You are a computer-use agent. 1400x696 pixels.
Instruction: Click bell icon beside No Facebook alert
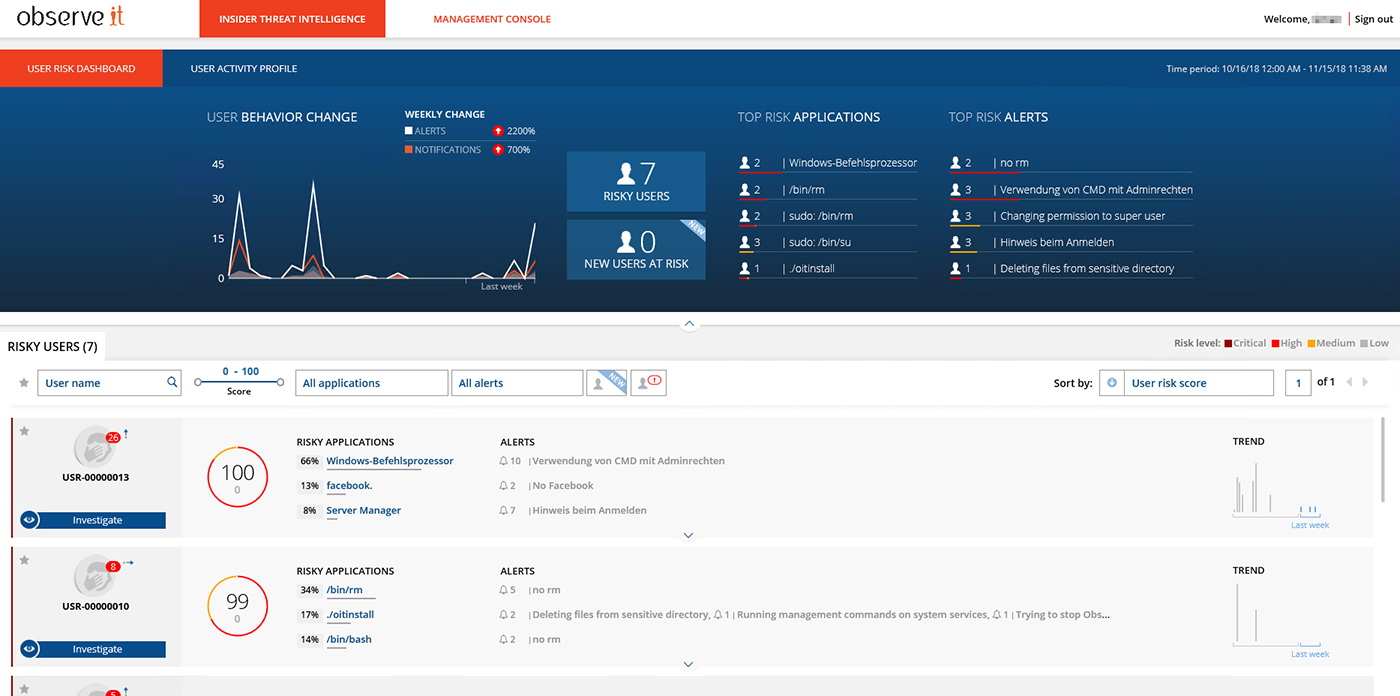[x=503, y=486]
